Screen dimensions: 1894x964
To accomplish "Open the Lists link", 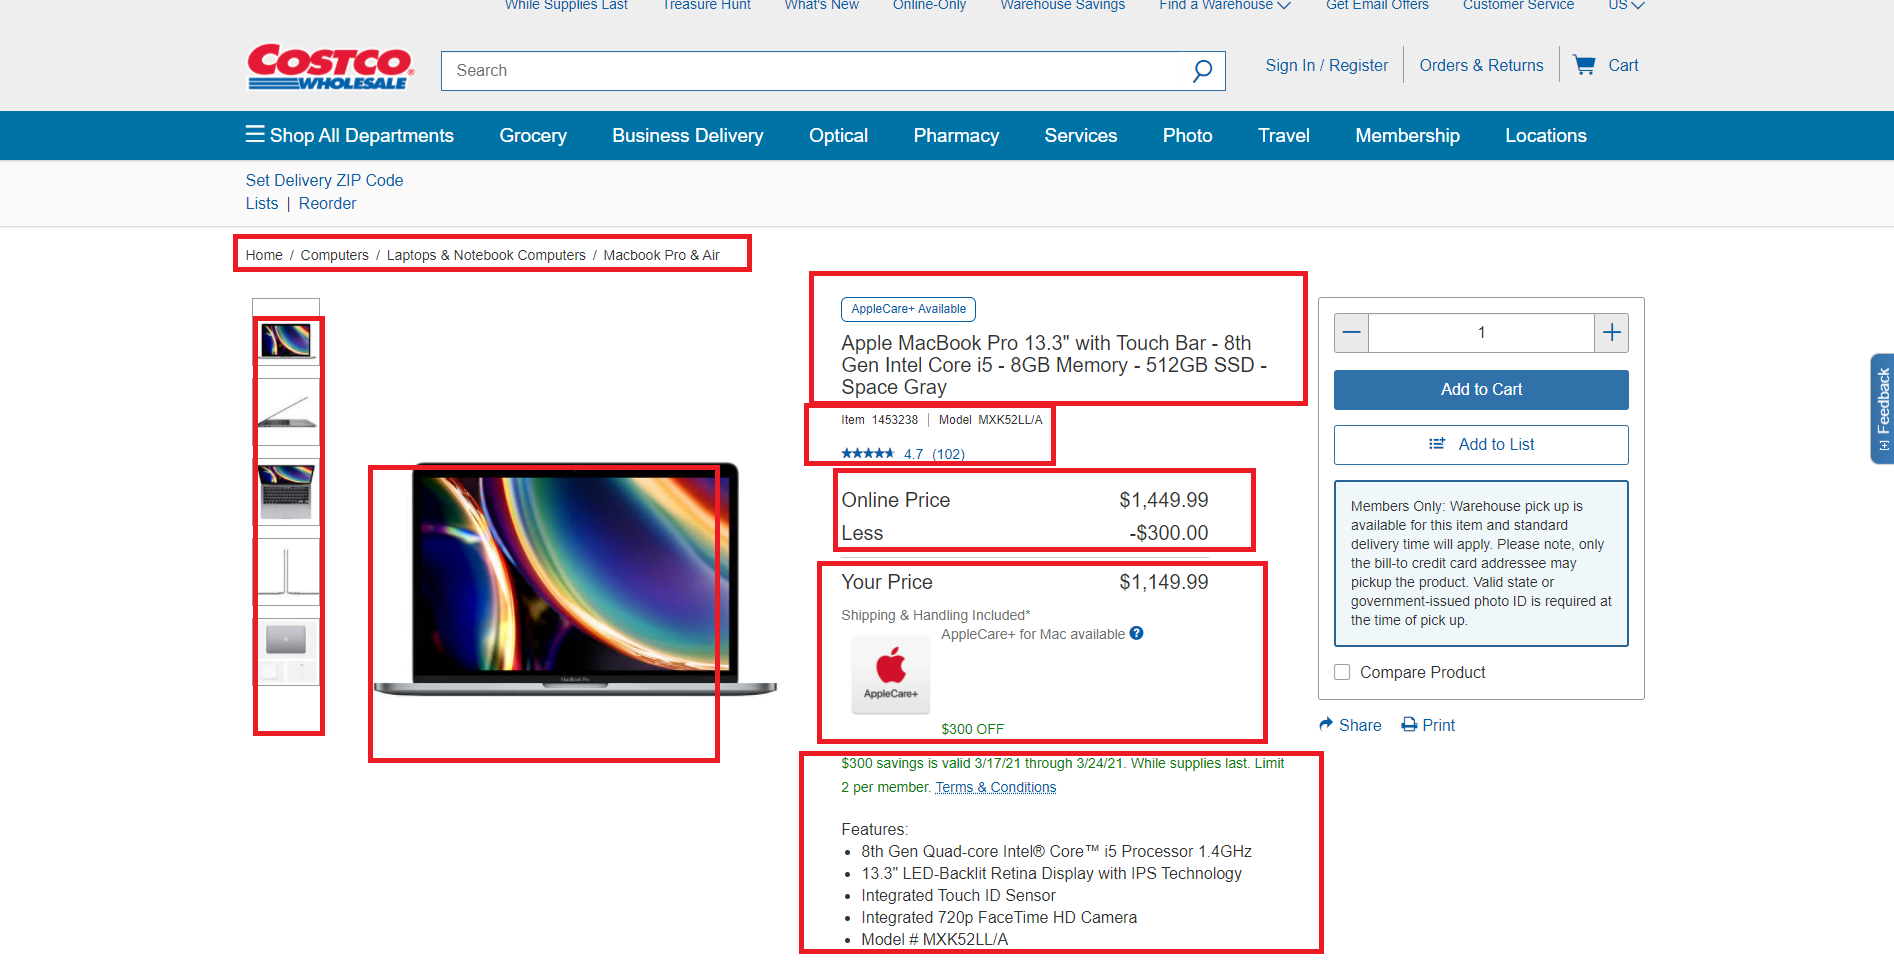I will (x=262, y=203).
